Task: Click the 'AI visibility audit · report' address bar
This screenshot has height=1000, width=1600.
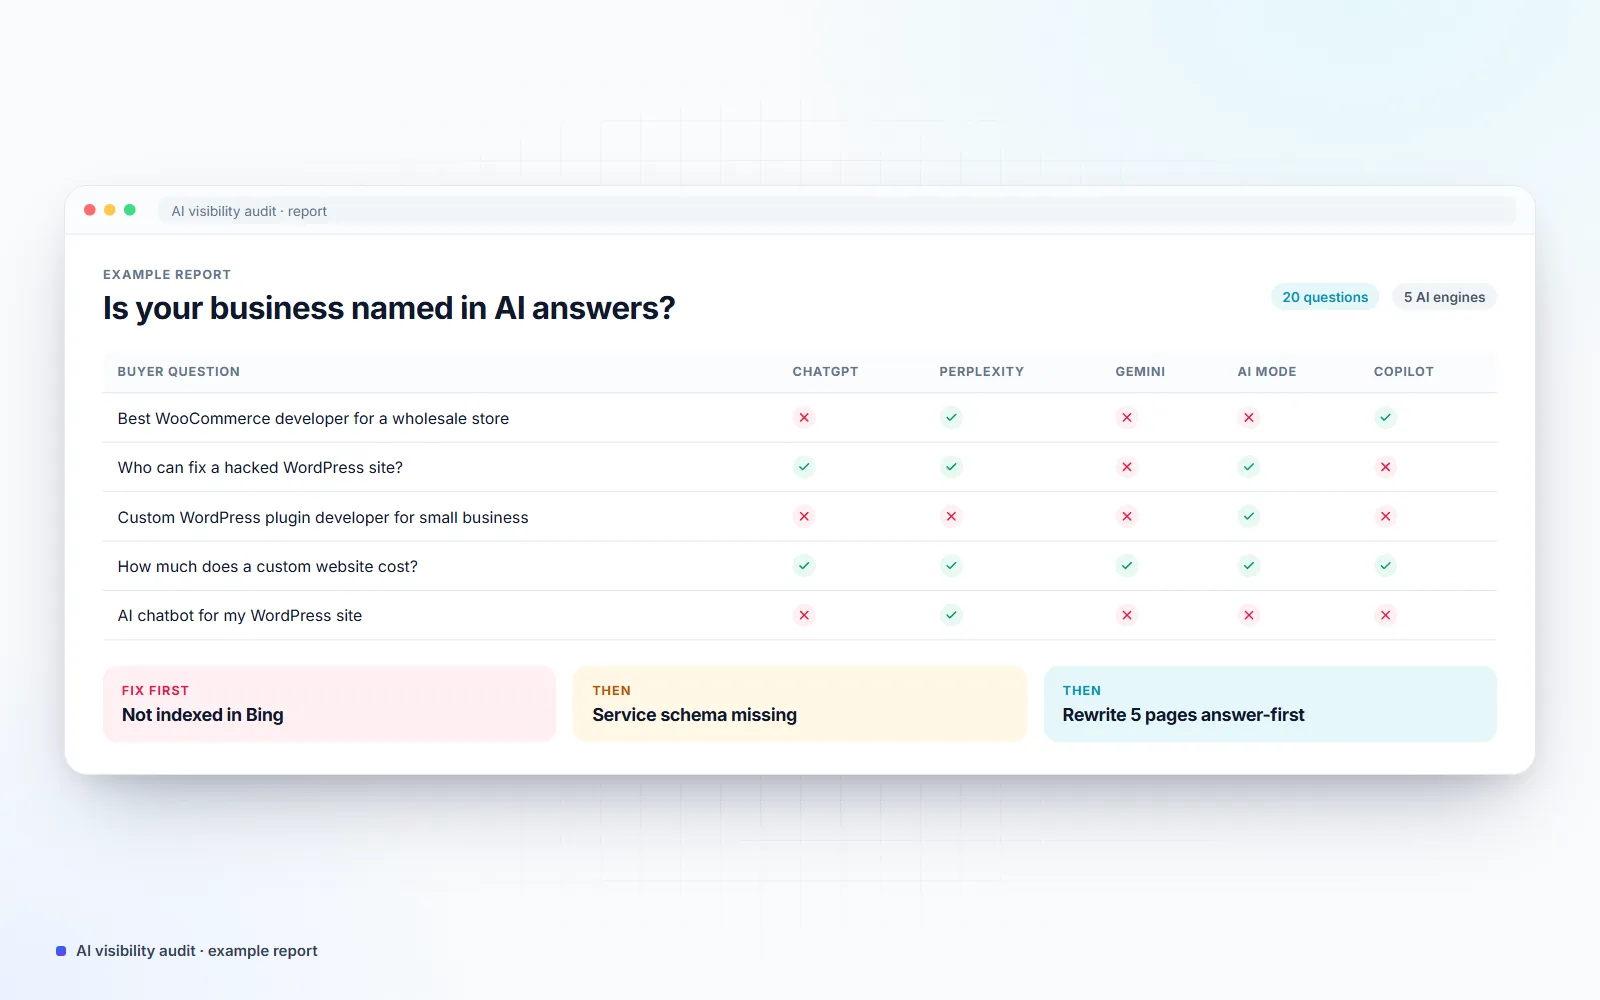Action: coord(837,211)
